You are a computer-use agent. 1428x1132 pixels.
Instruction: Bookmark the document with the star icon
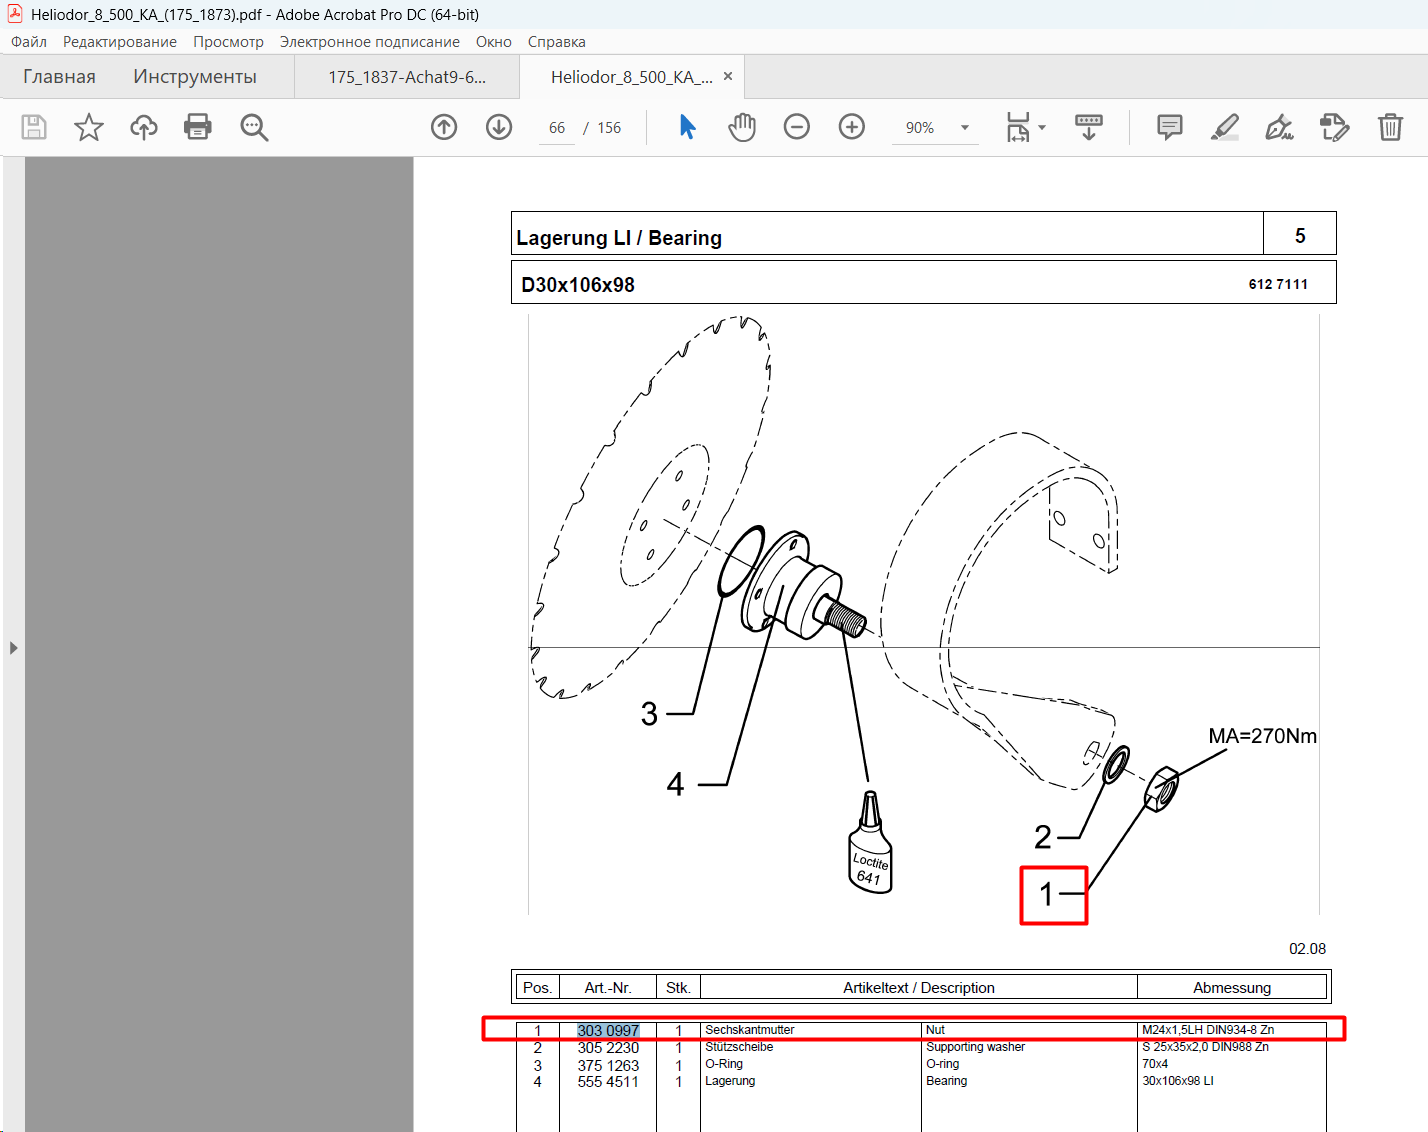89,127
